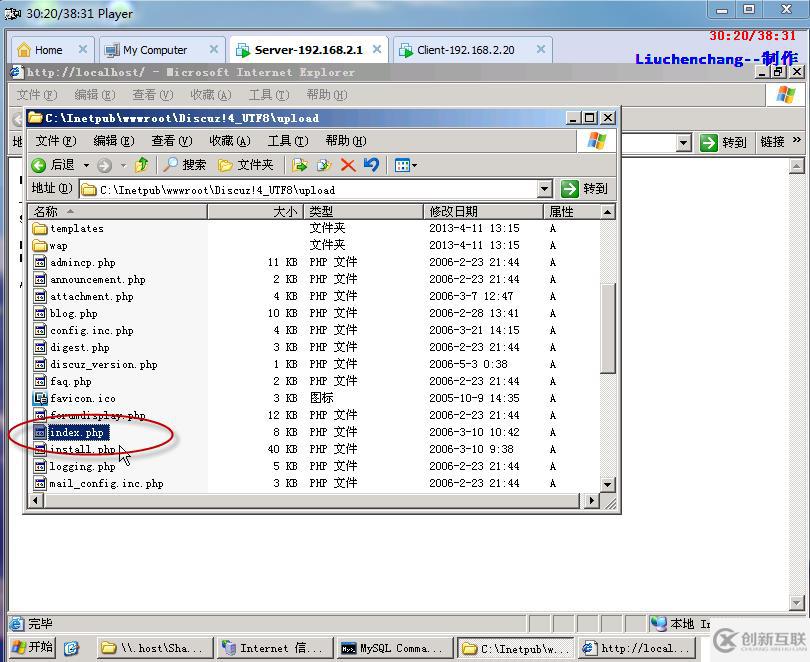Select discuz_version.php file icon
810x662 pixels.
(40, 365)
